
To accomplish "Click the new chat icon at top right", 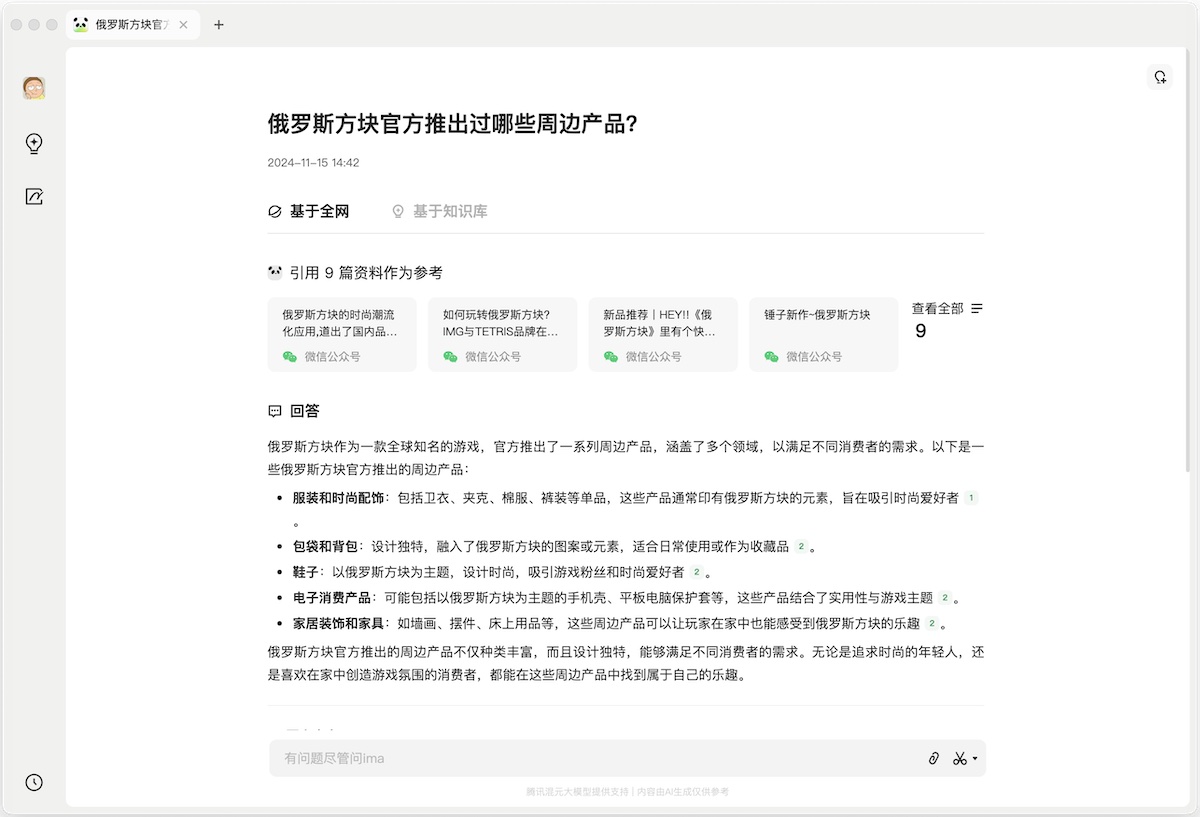I will point(1160,77).
